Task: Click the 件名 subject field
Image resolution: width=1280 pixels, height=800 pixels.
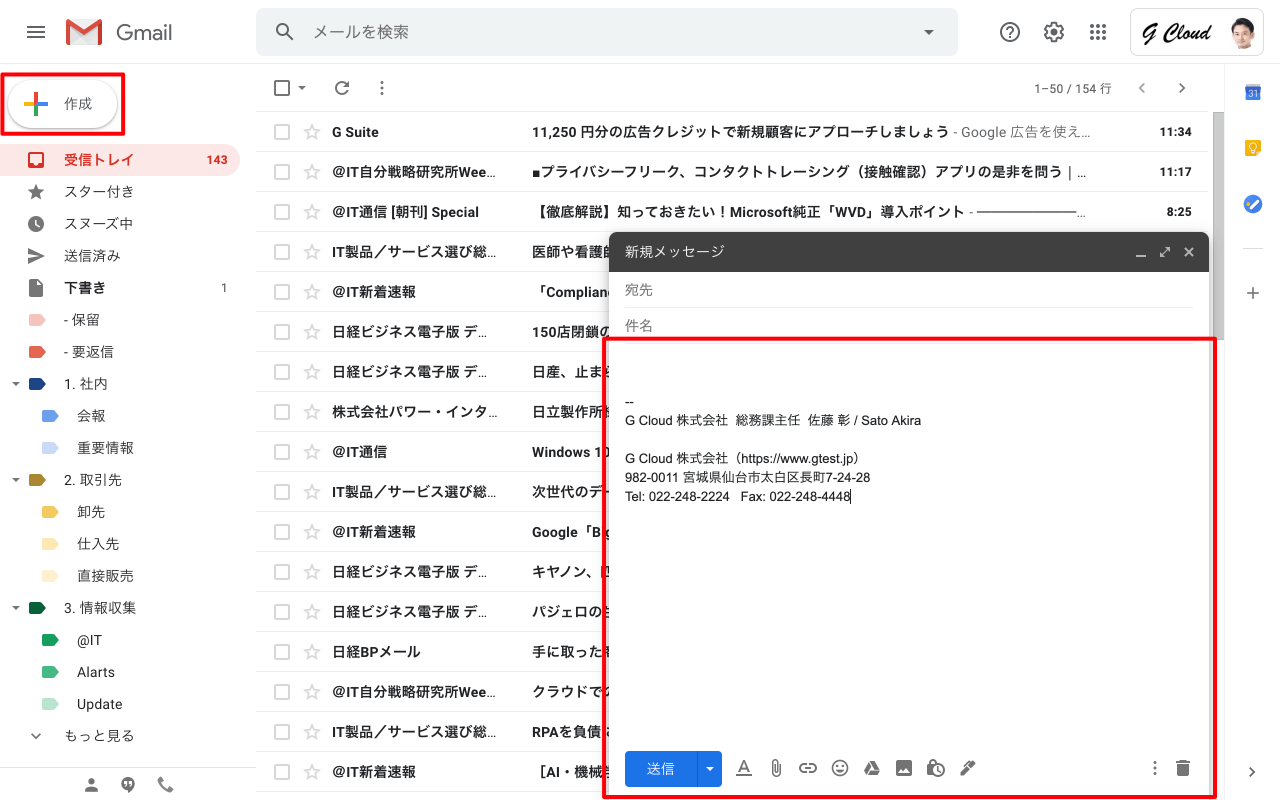Action: coord(908,325)
